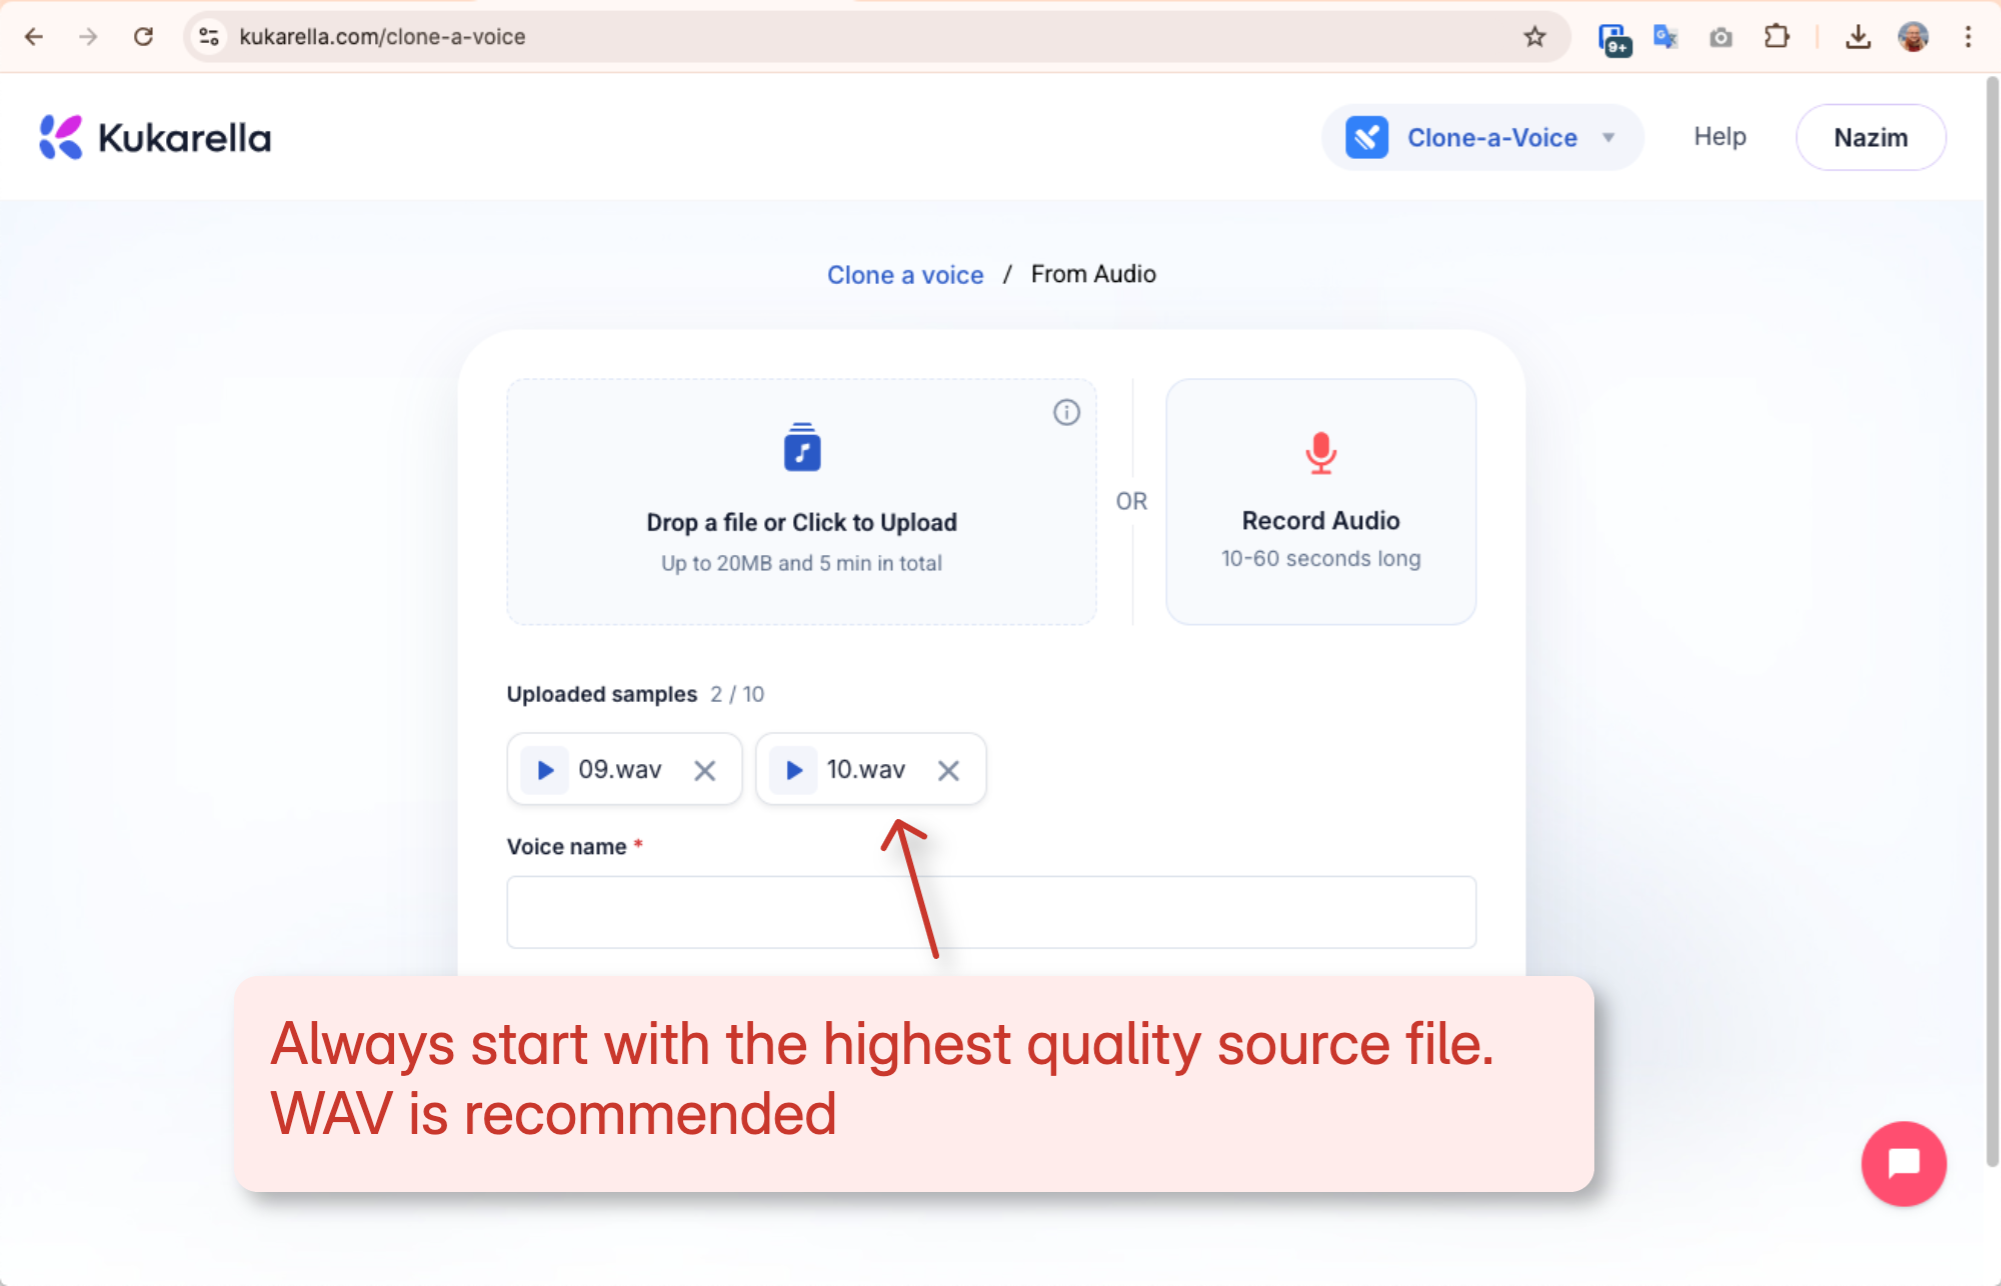This screenshot has width=2001, height=1286.
Task: Click the 09.wav file name
Action: click(x=620, y=769)
